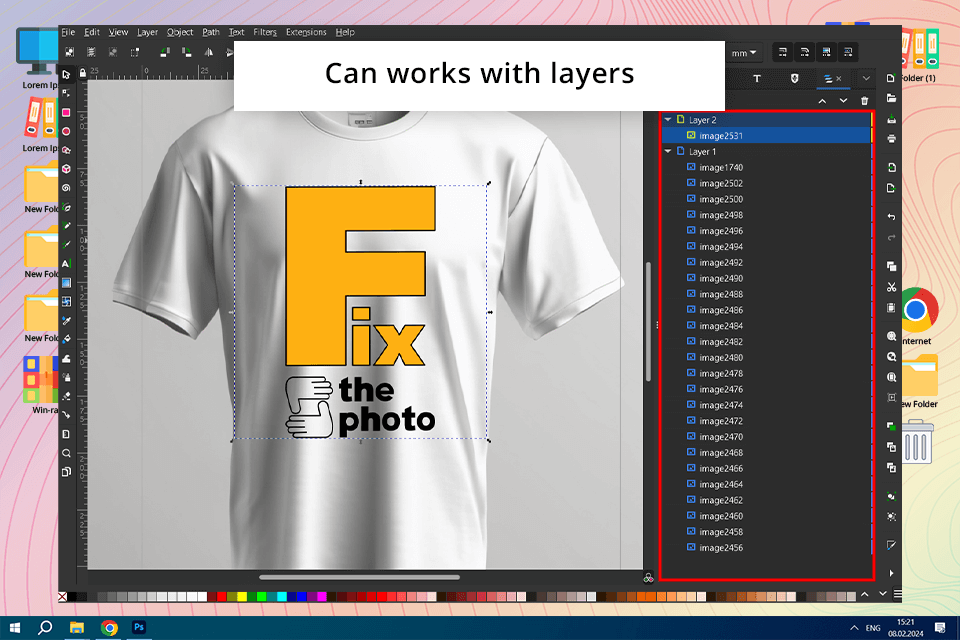This screenshot has height=640, width=960.
Task: Create new document icon in commands bar
Action: [891, 78]
